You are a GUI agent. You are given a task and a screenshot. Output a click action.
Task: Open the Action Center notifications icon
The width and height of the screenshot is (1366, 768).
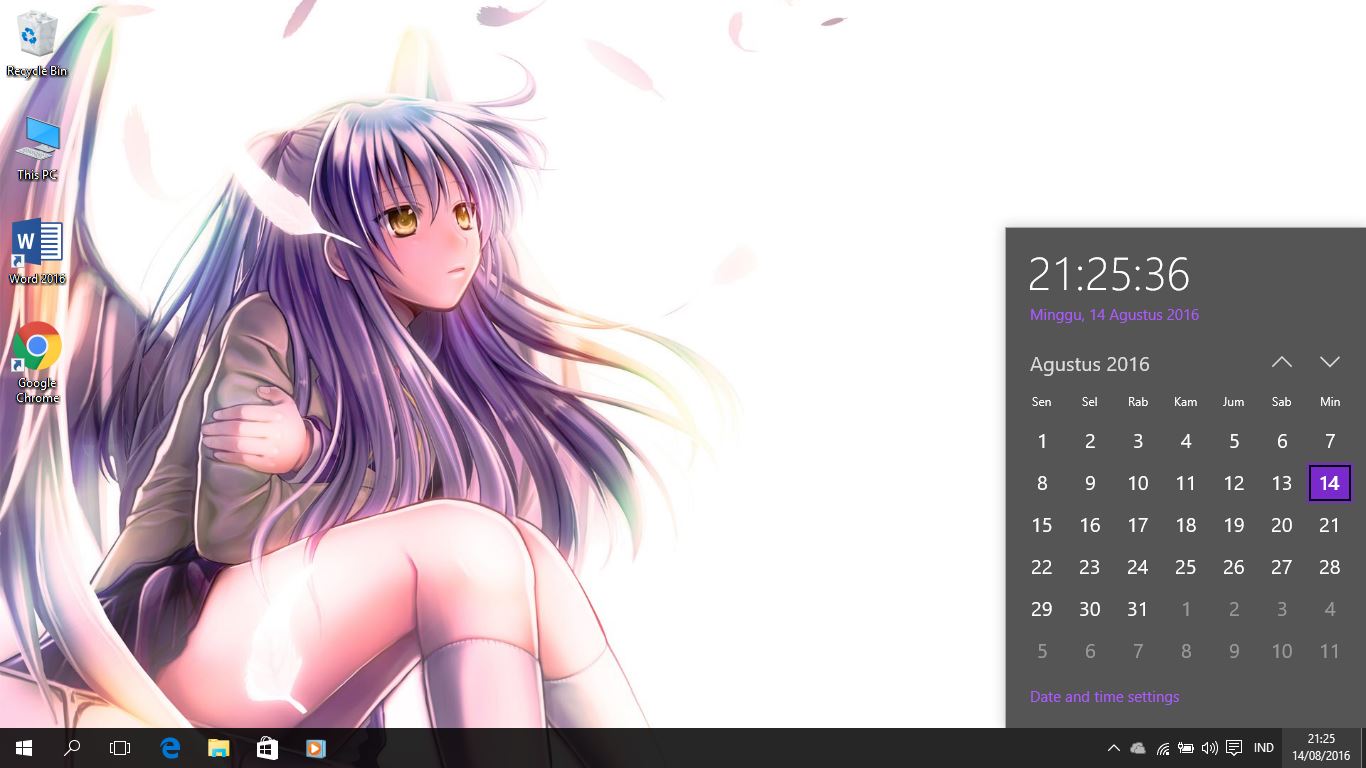coord(1234,748)
